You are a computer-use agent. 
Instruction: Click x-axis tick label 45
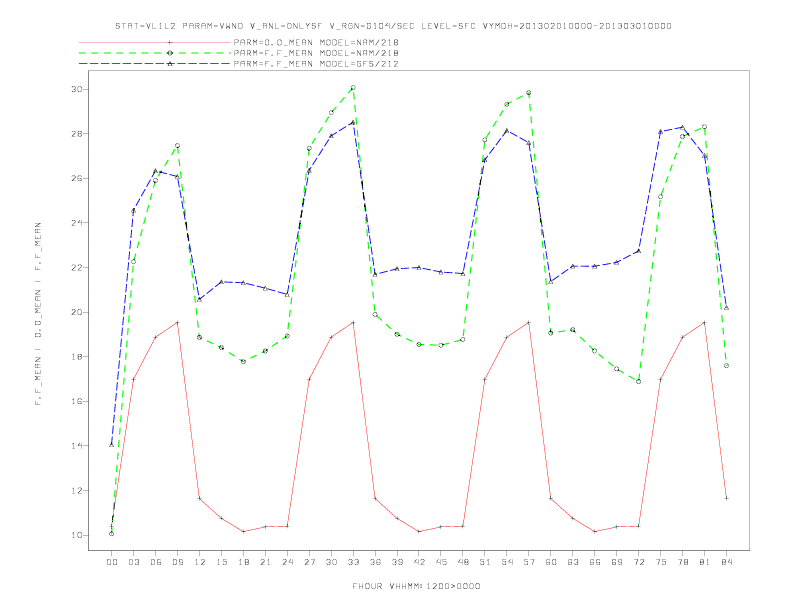tap(441, 562)
